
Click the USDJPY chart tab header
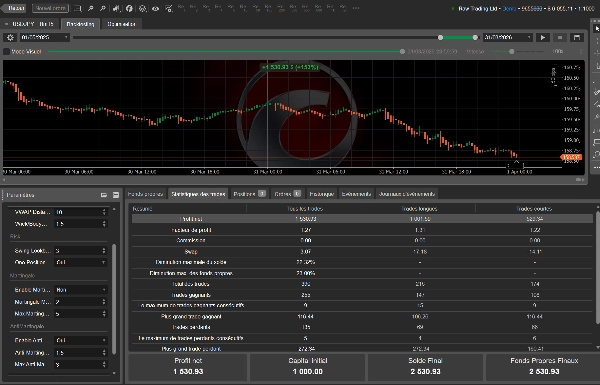point(30,24)
